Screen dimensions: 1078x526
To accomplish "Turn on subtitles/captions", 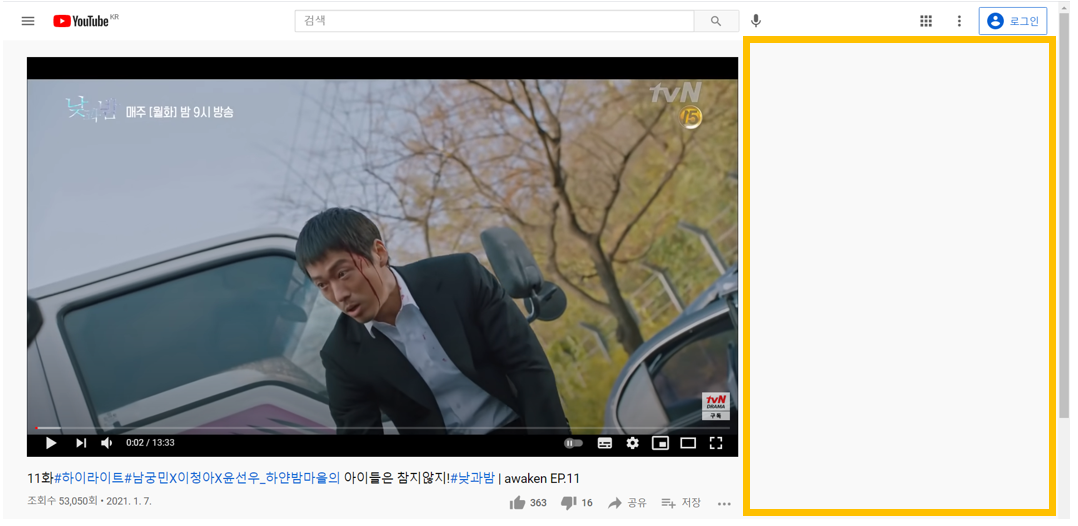I will click(x=605, y=443).
